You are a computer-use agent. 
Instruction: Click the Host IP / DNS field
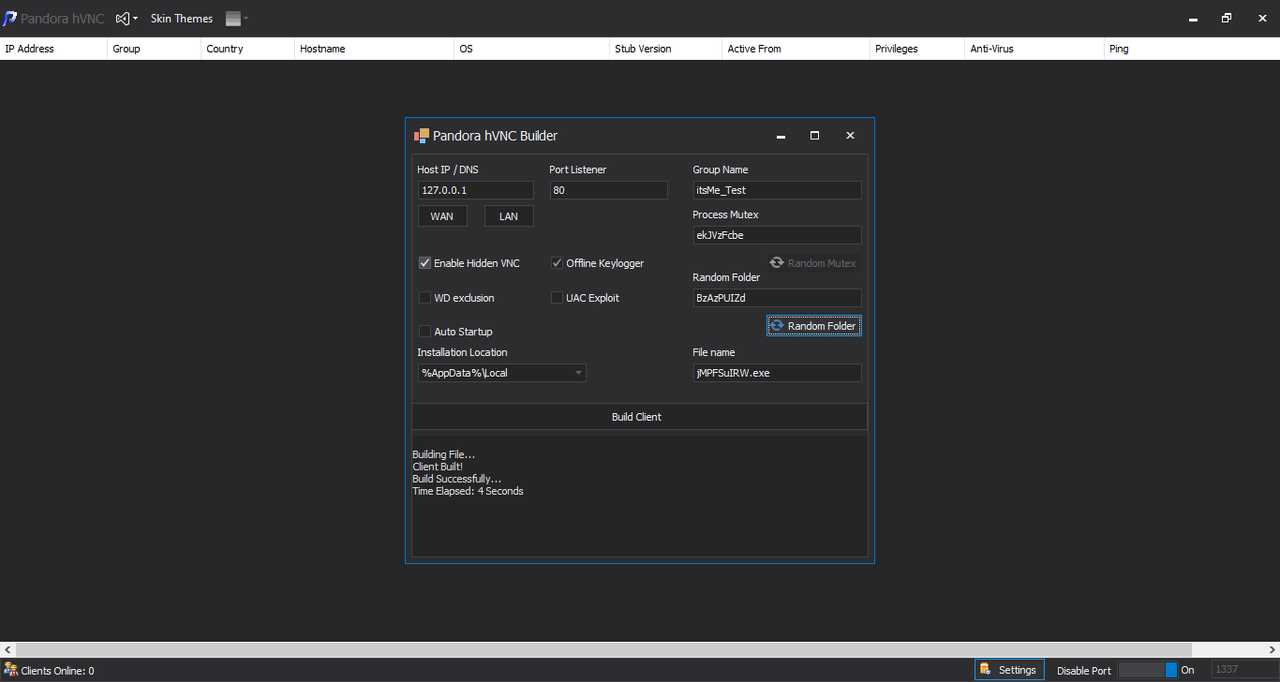pos(475,190)
